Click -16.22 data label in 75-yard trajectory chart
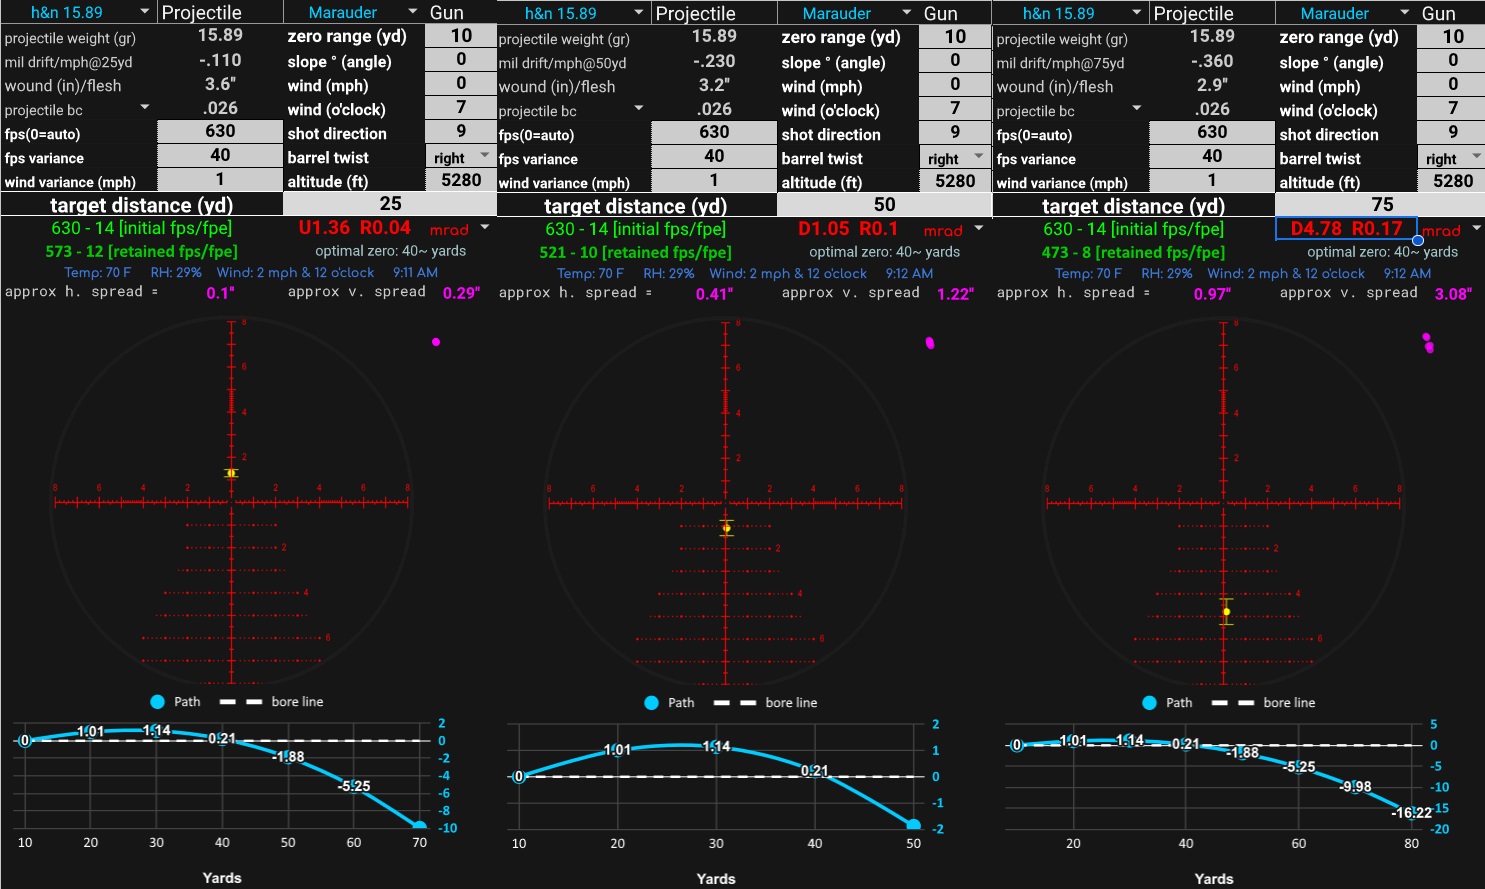Screen dimensions: 1485x889 (x=1411, y=813)
